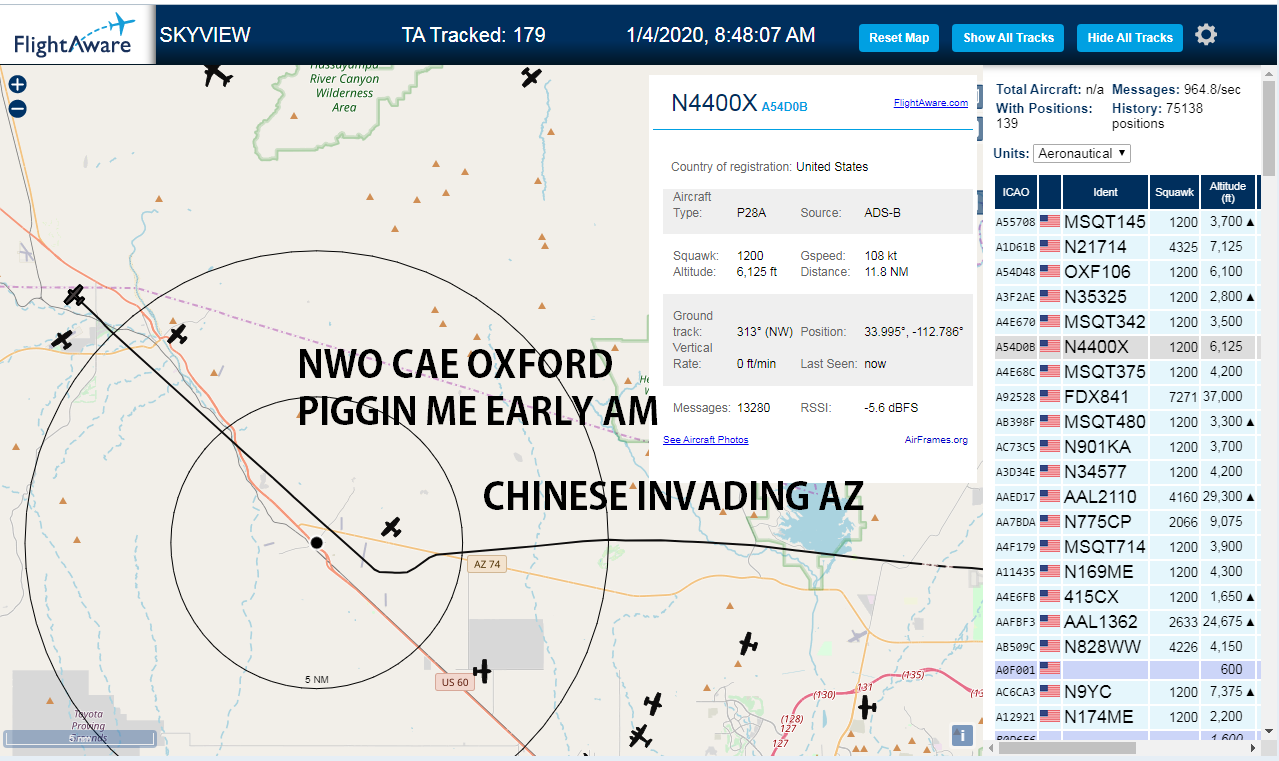Select N901KA aircraft row
This screenshot has height=761, width=1279.
coord(1126,447)
